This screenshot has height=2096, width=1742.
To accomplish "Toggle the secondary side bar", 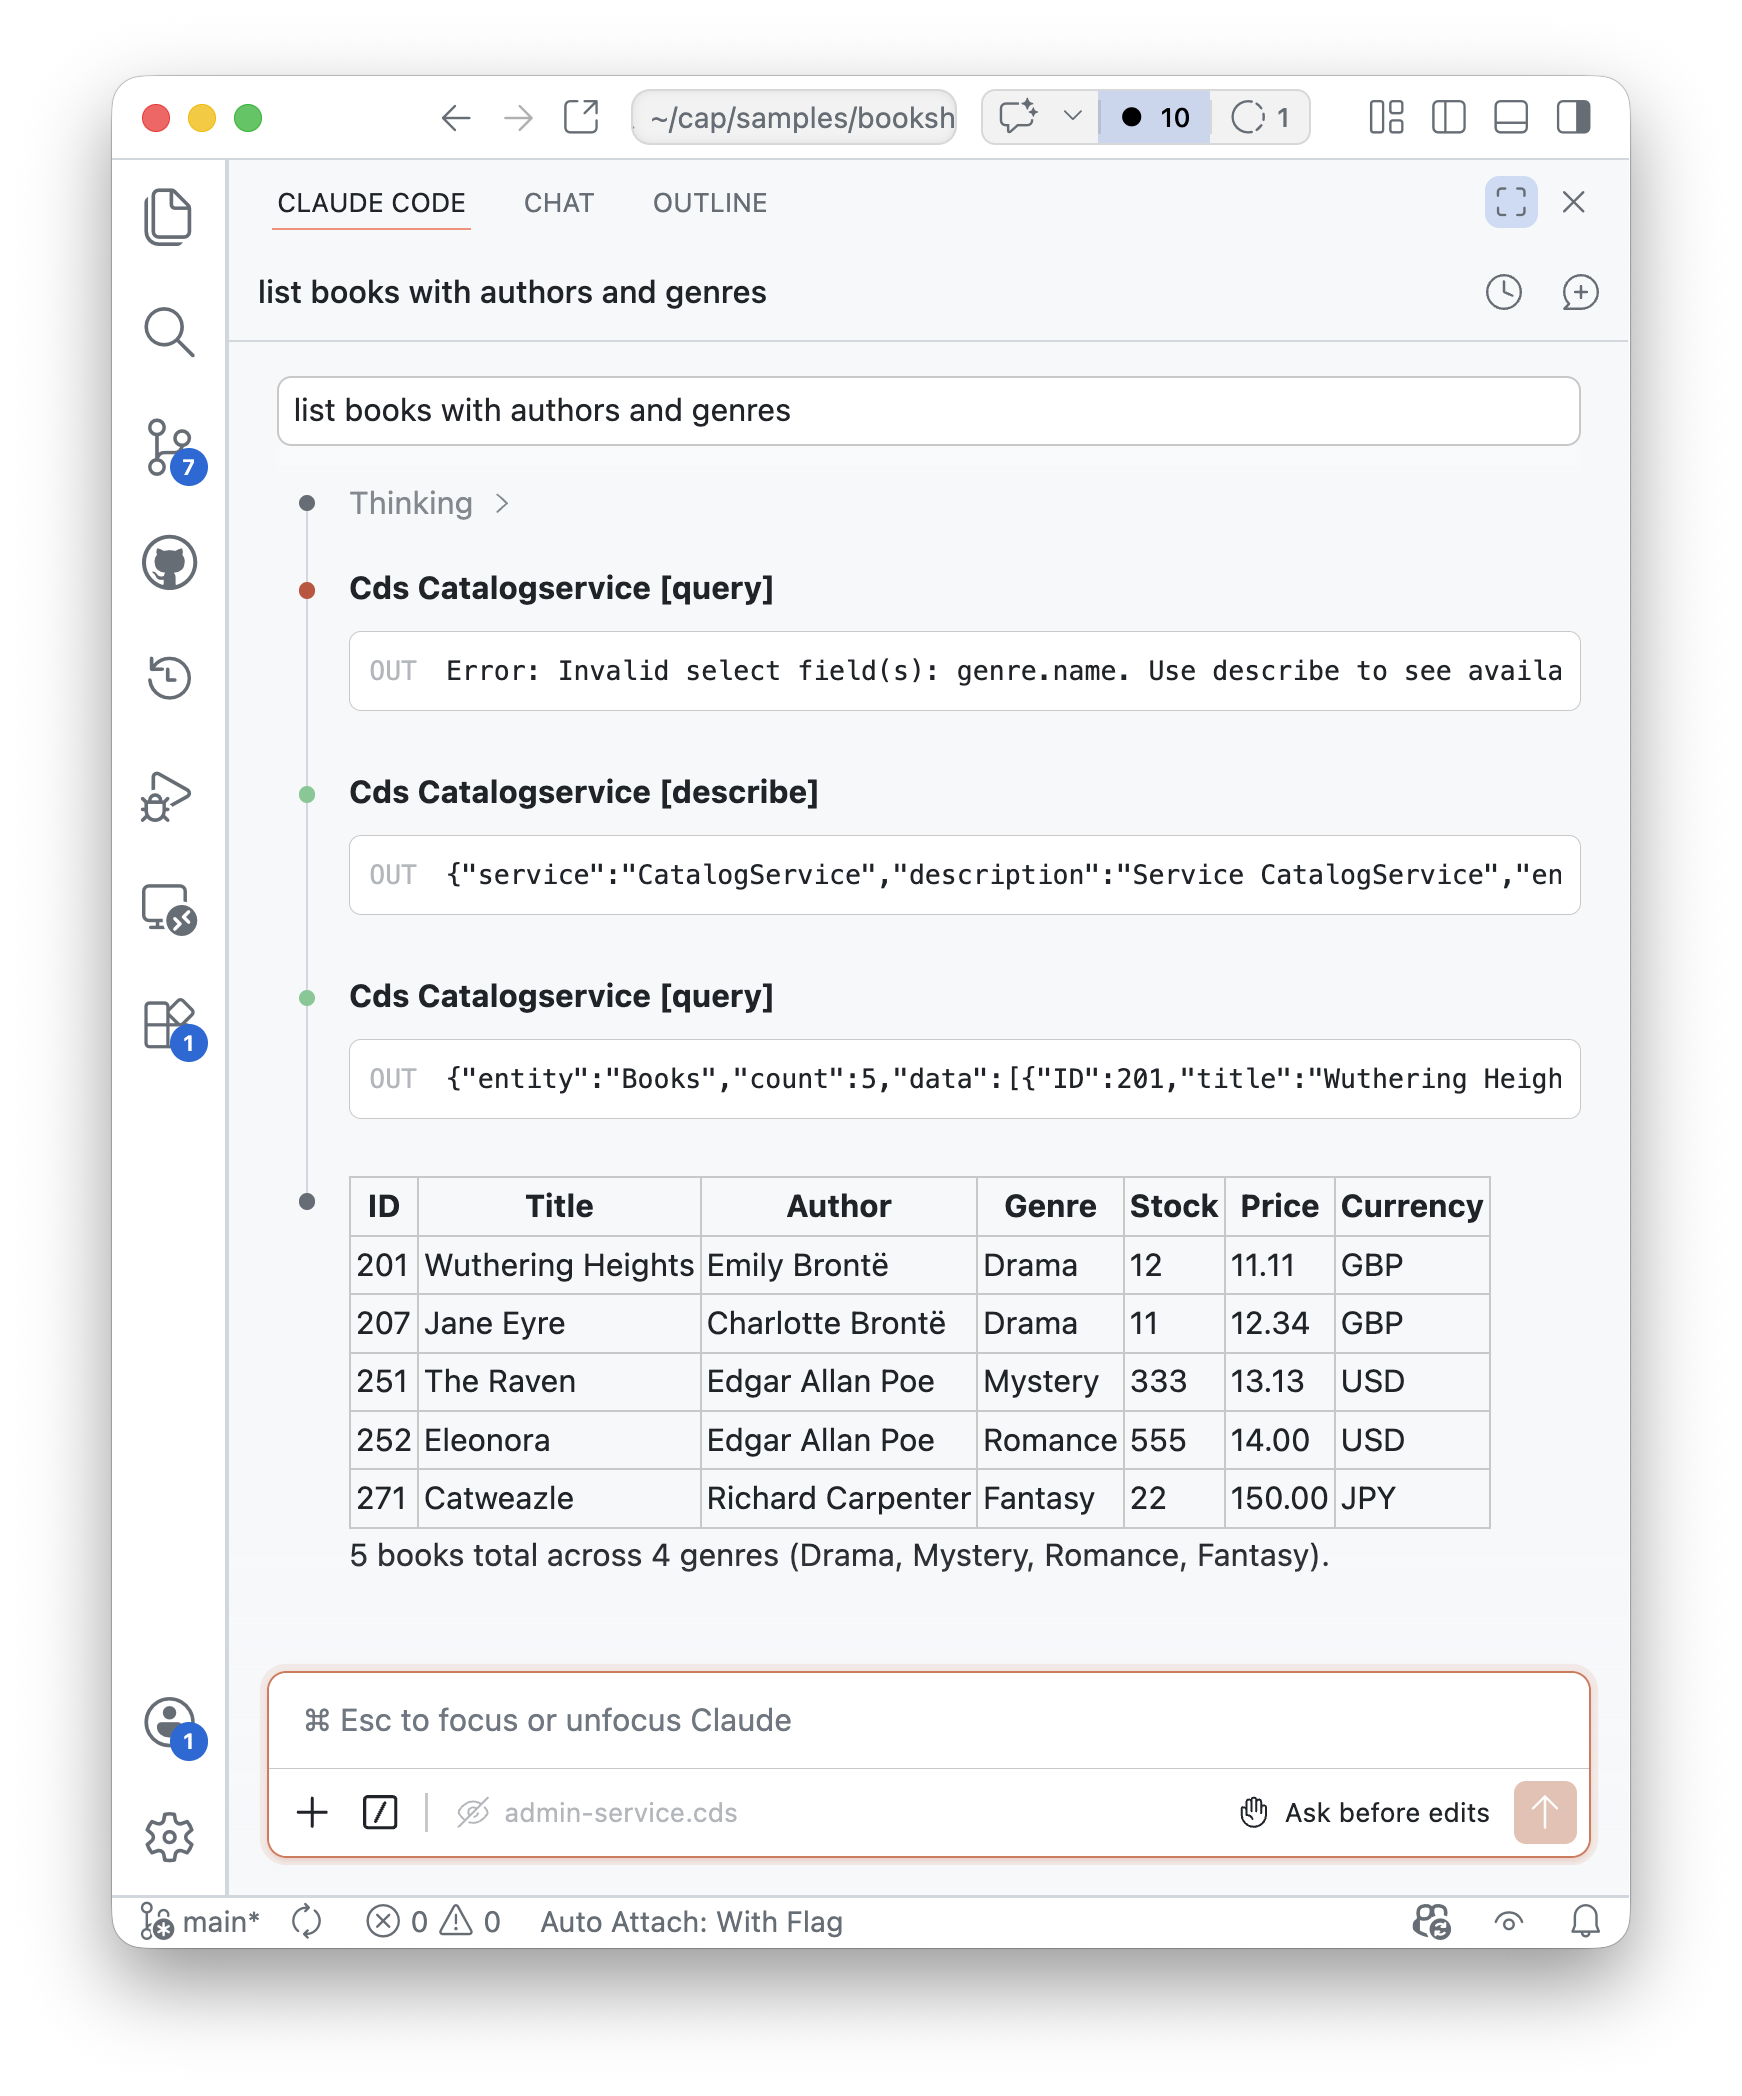I will pyautogui.click(x=1573, y=117).
